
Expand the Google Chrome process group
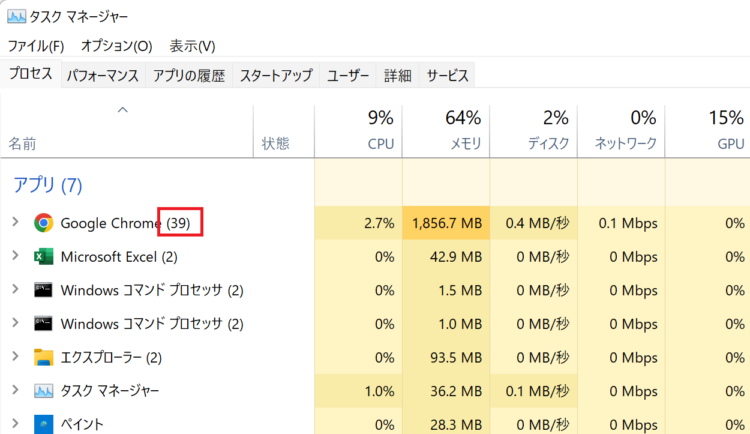pos(15,222)
